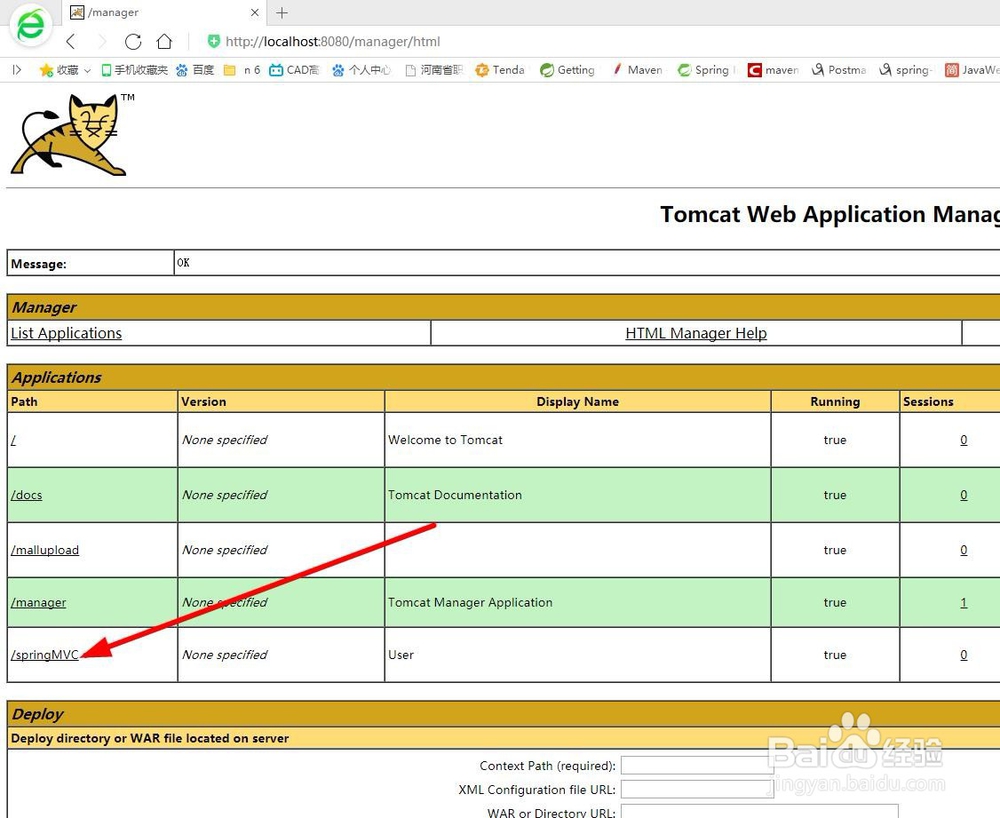Click the Sessions column header
Image resolution: width=1000 pixels, height=818 pixels.
pyautogui.click(x=928, y=402)
